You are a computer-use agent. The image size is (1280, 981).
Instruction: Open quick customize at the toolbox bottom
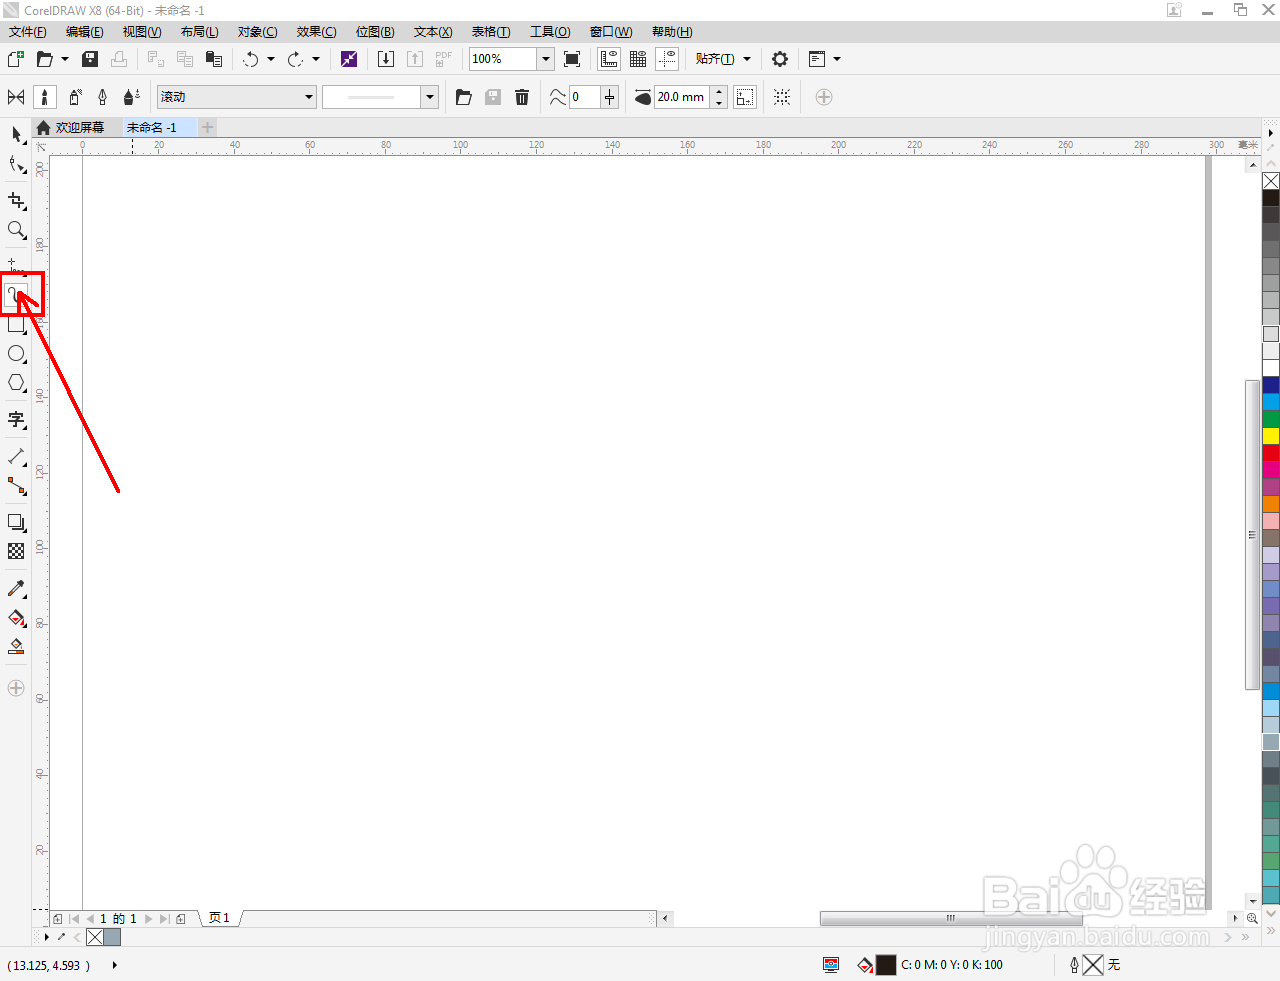[16, 688]
